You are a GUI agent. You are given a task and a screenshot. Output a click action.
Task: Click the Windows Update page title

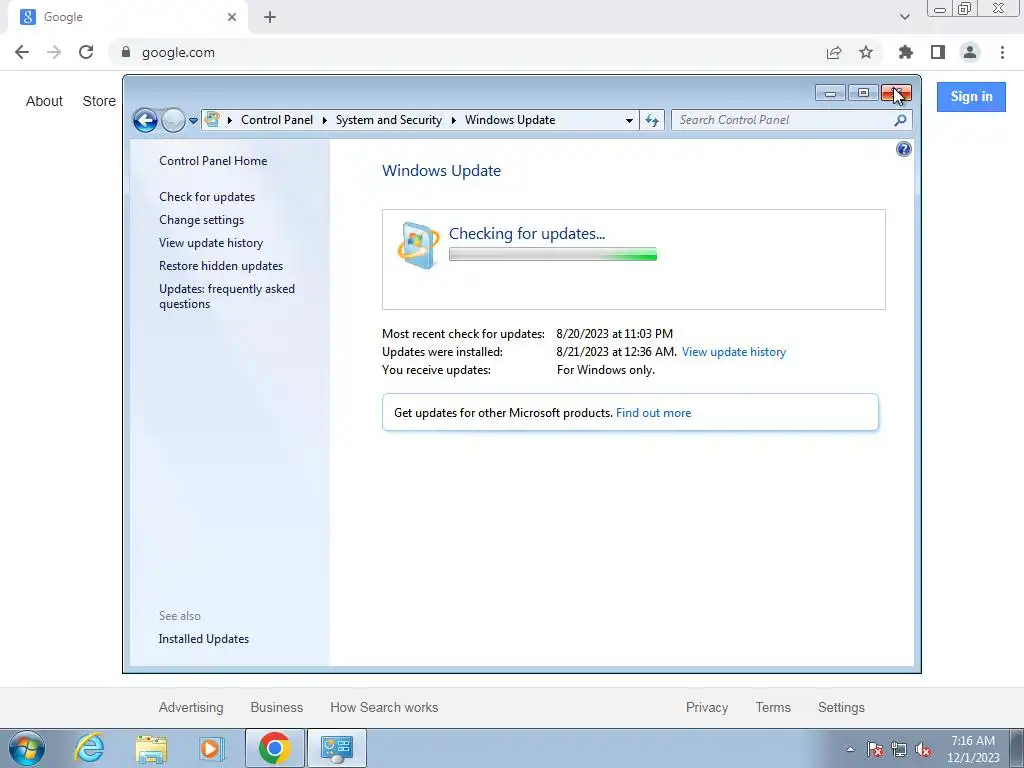pyautogui.click(x=441, y=171)
